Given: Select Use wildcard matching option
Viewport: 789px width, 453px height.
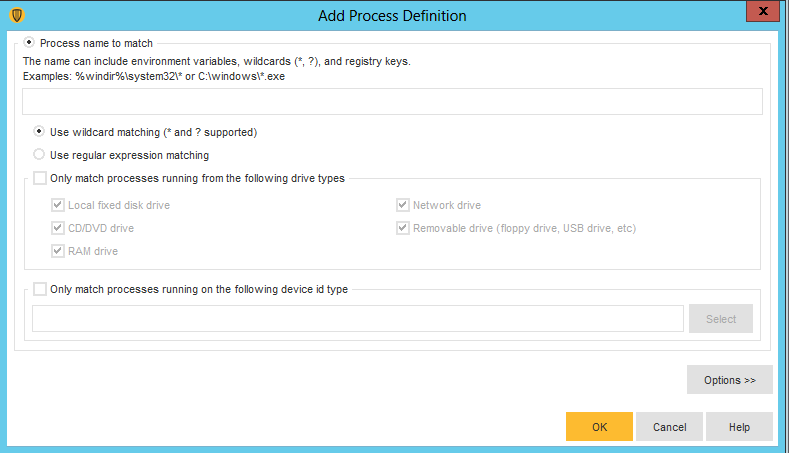Looking at the screenshot, I should click(x=39, y=131).
